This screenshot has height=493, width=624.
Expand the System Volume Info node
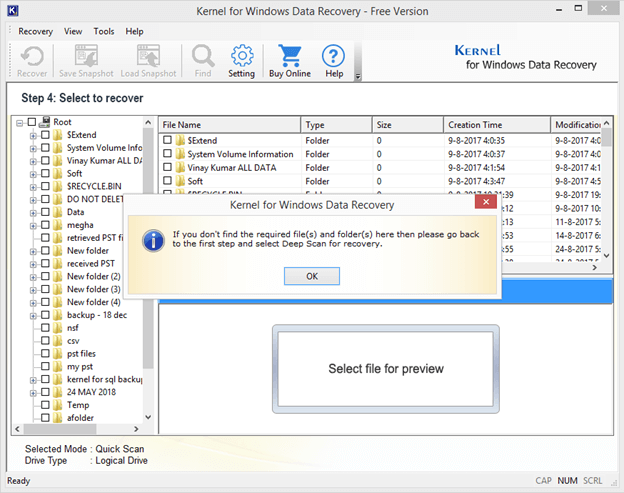pos(33,149)
